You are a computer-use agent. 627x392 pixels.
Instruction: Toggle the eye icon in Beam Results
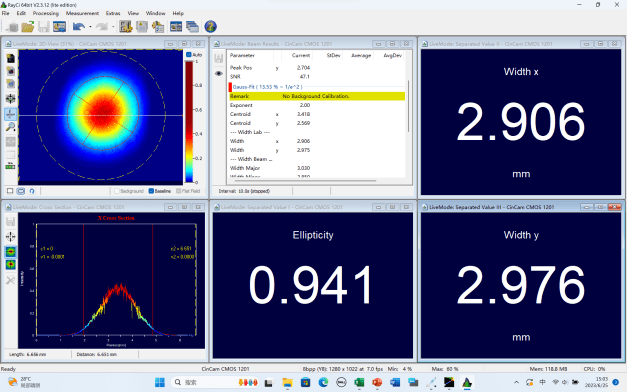coord(219,74)
